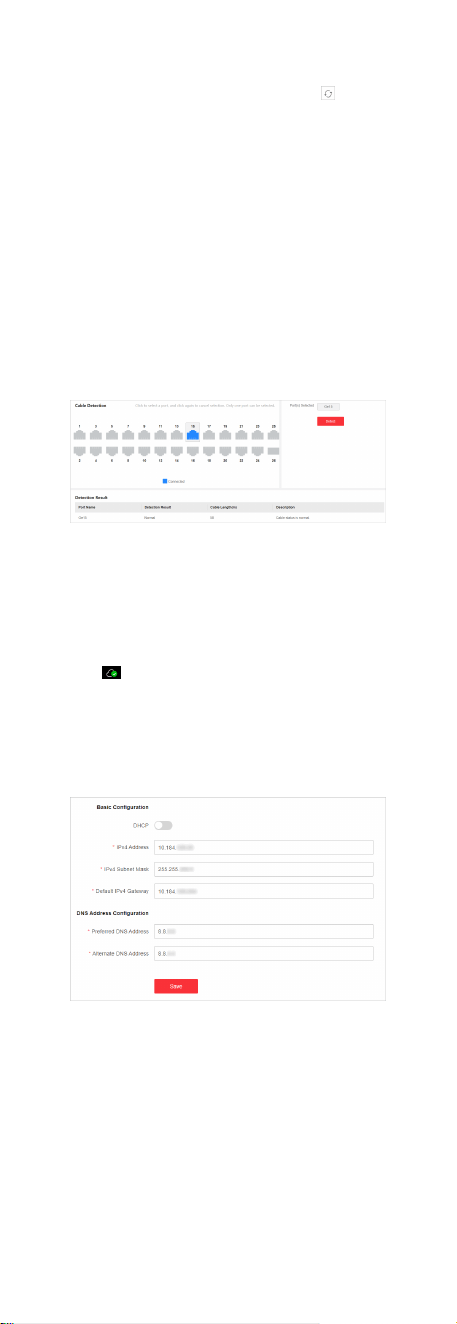
Task: Select port 5 in Cable Detection
Action: [x=112, y=435]
